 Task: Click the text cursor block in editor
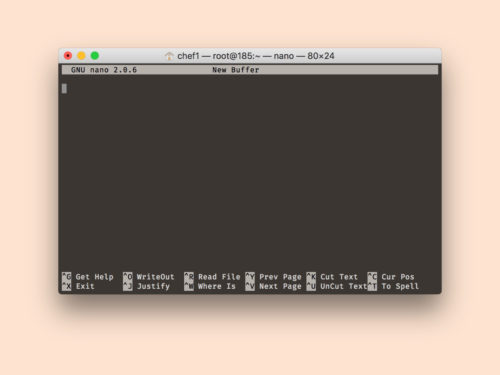(x=64, y=88)
